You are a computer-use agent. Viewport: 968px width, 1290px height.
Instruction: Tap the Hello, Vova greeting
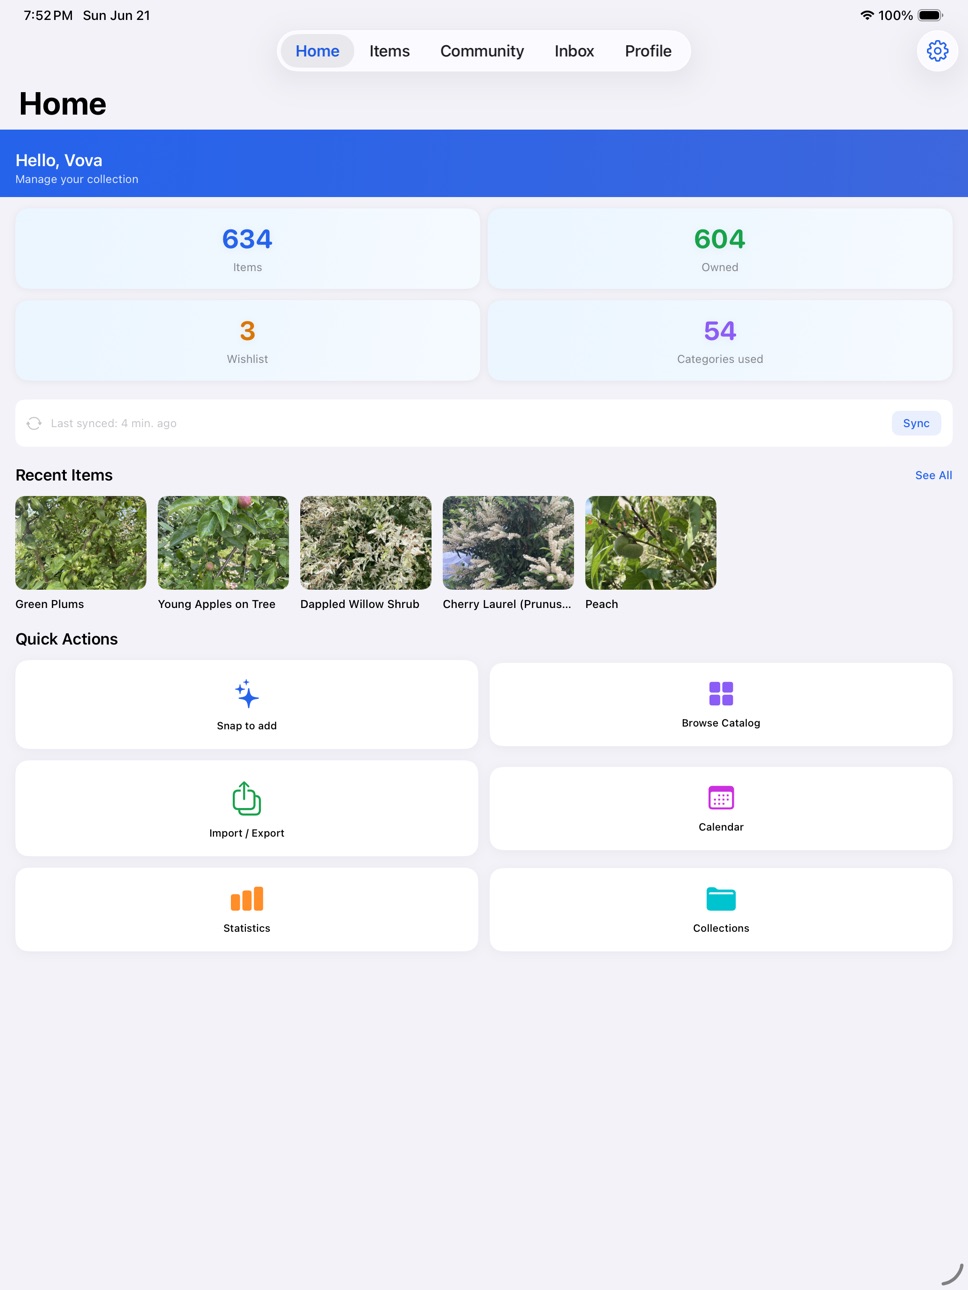(x=59, y=160)
